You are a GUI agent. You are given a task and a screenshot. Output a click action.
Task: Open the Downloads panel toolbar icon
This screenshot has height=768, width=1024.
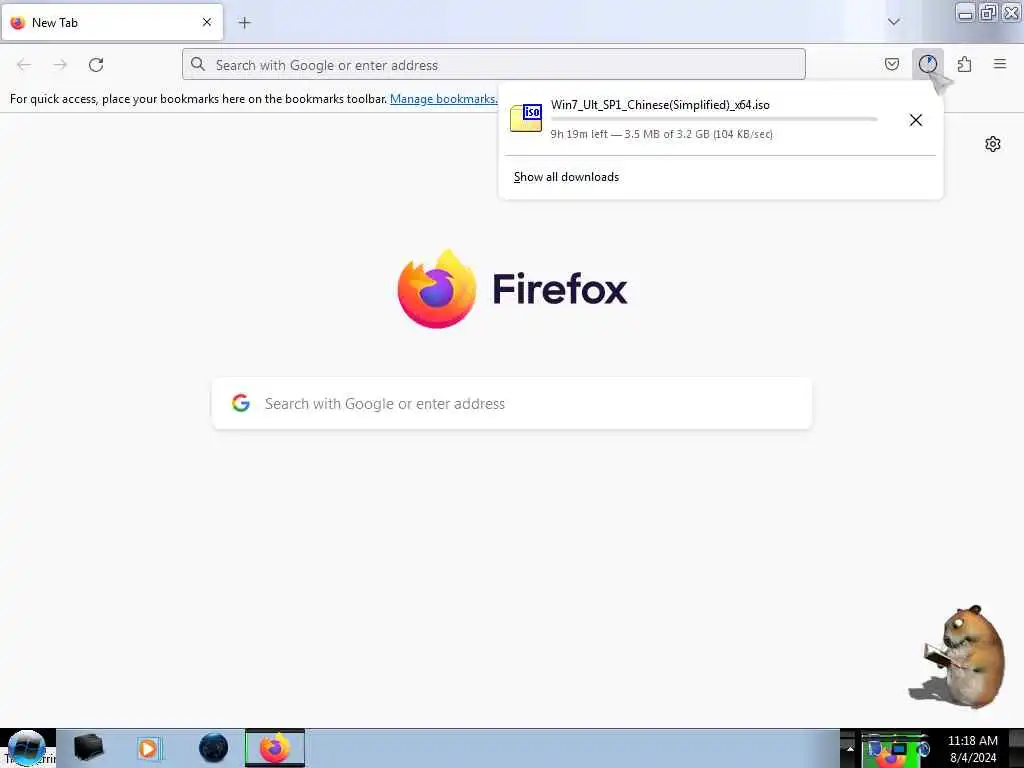(927, 64)
